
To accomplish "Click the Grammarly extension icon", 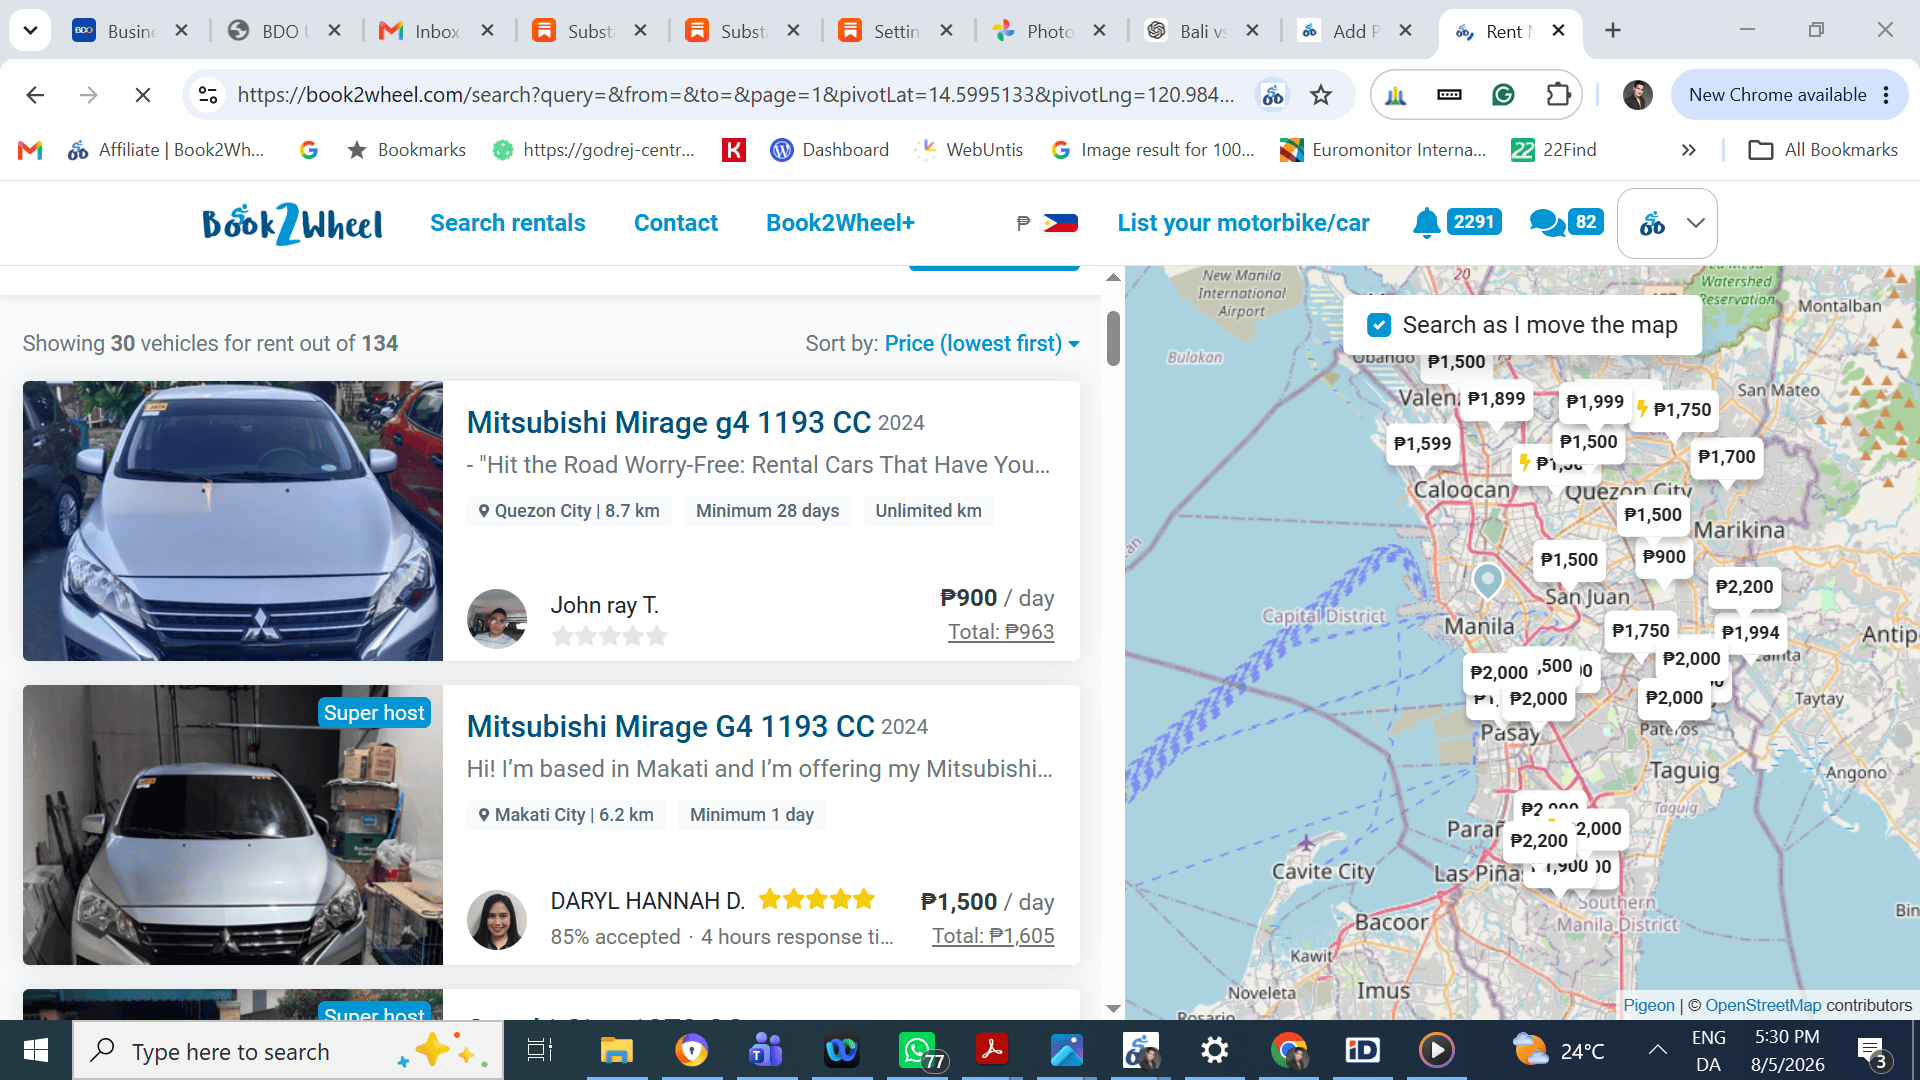I will [x=1503, y=95].
